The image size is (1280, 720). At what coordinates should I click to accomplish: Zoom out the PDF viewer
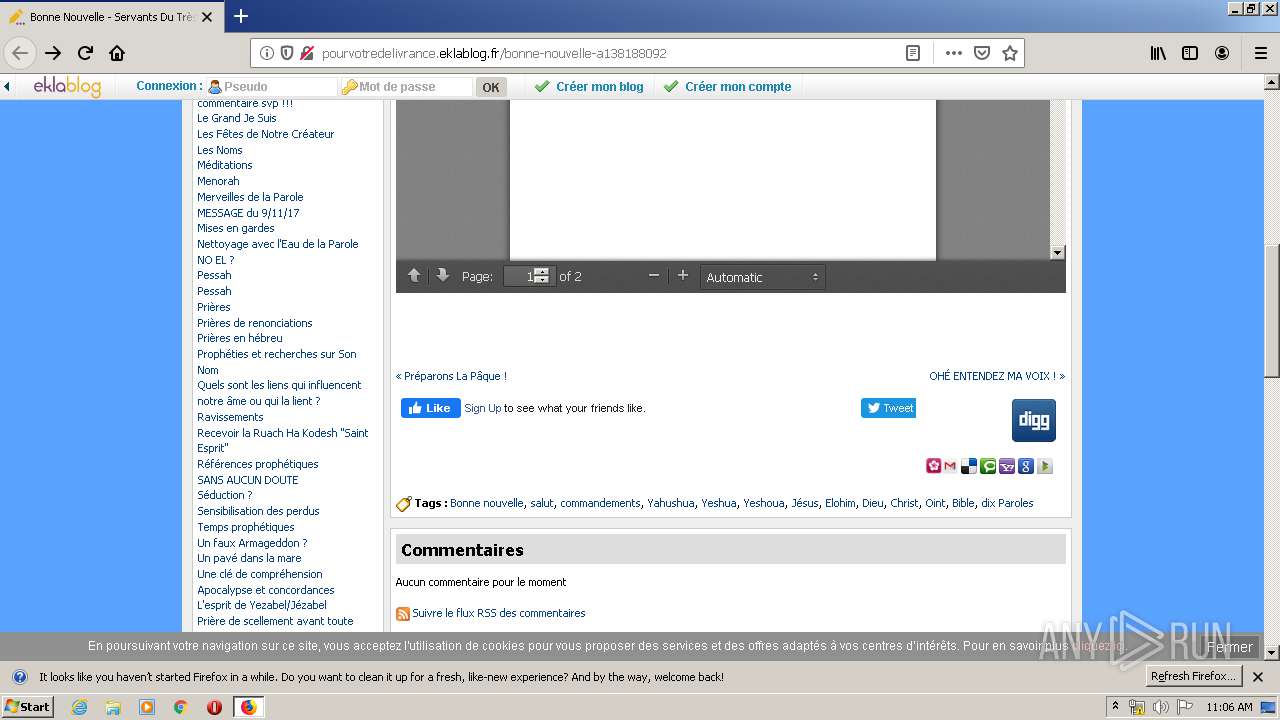pos(654,276)
